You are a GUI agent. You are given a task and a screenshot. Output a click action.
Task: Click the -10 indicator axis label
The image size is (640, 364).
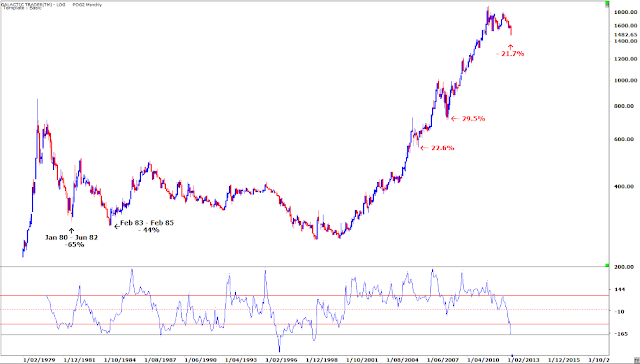[x=619, y=312]
